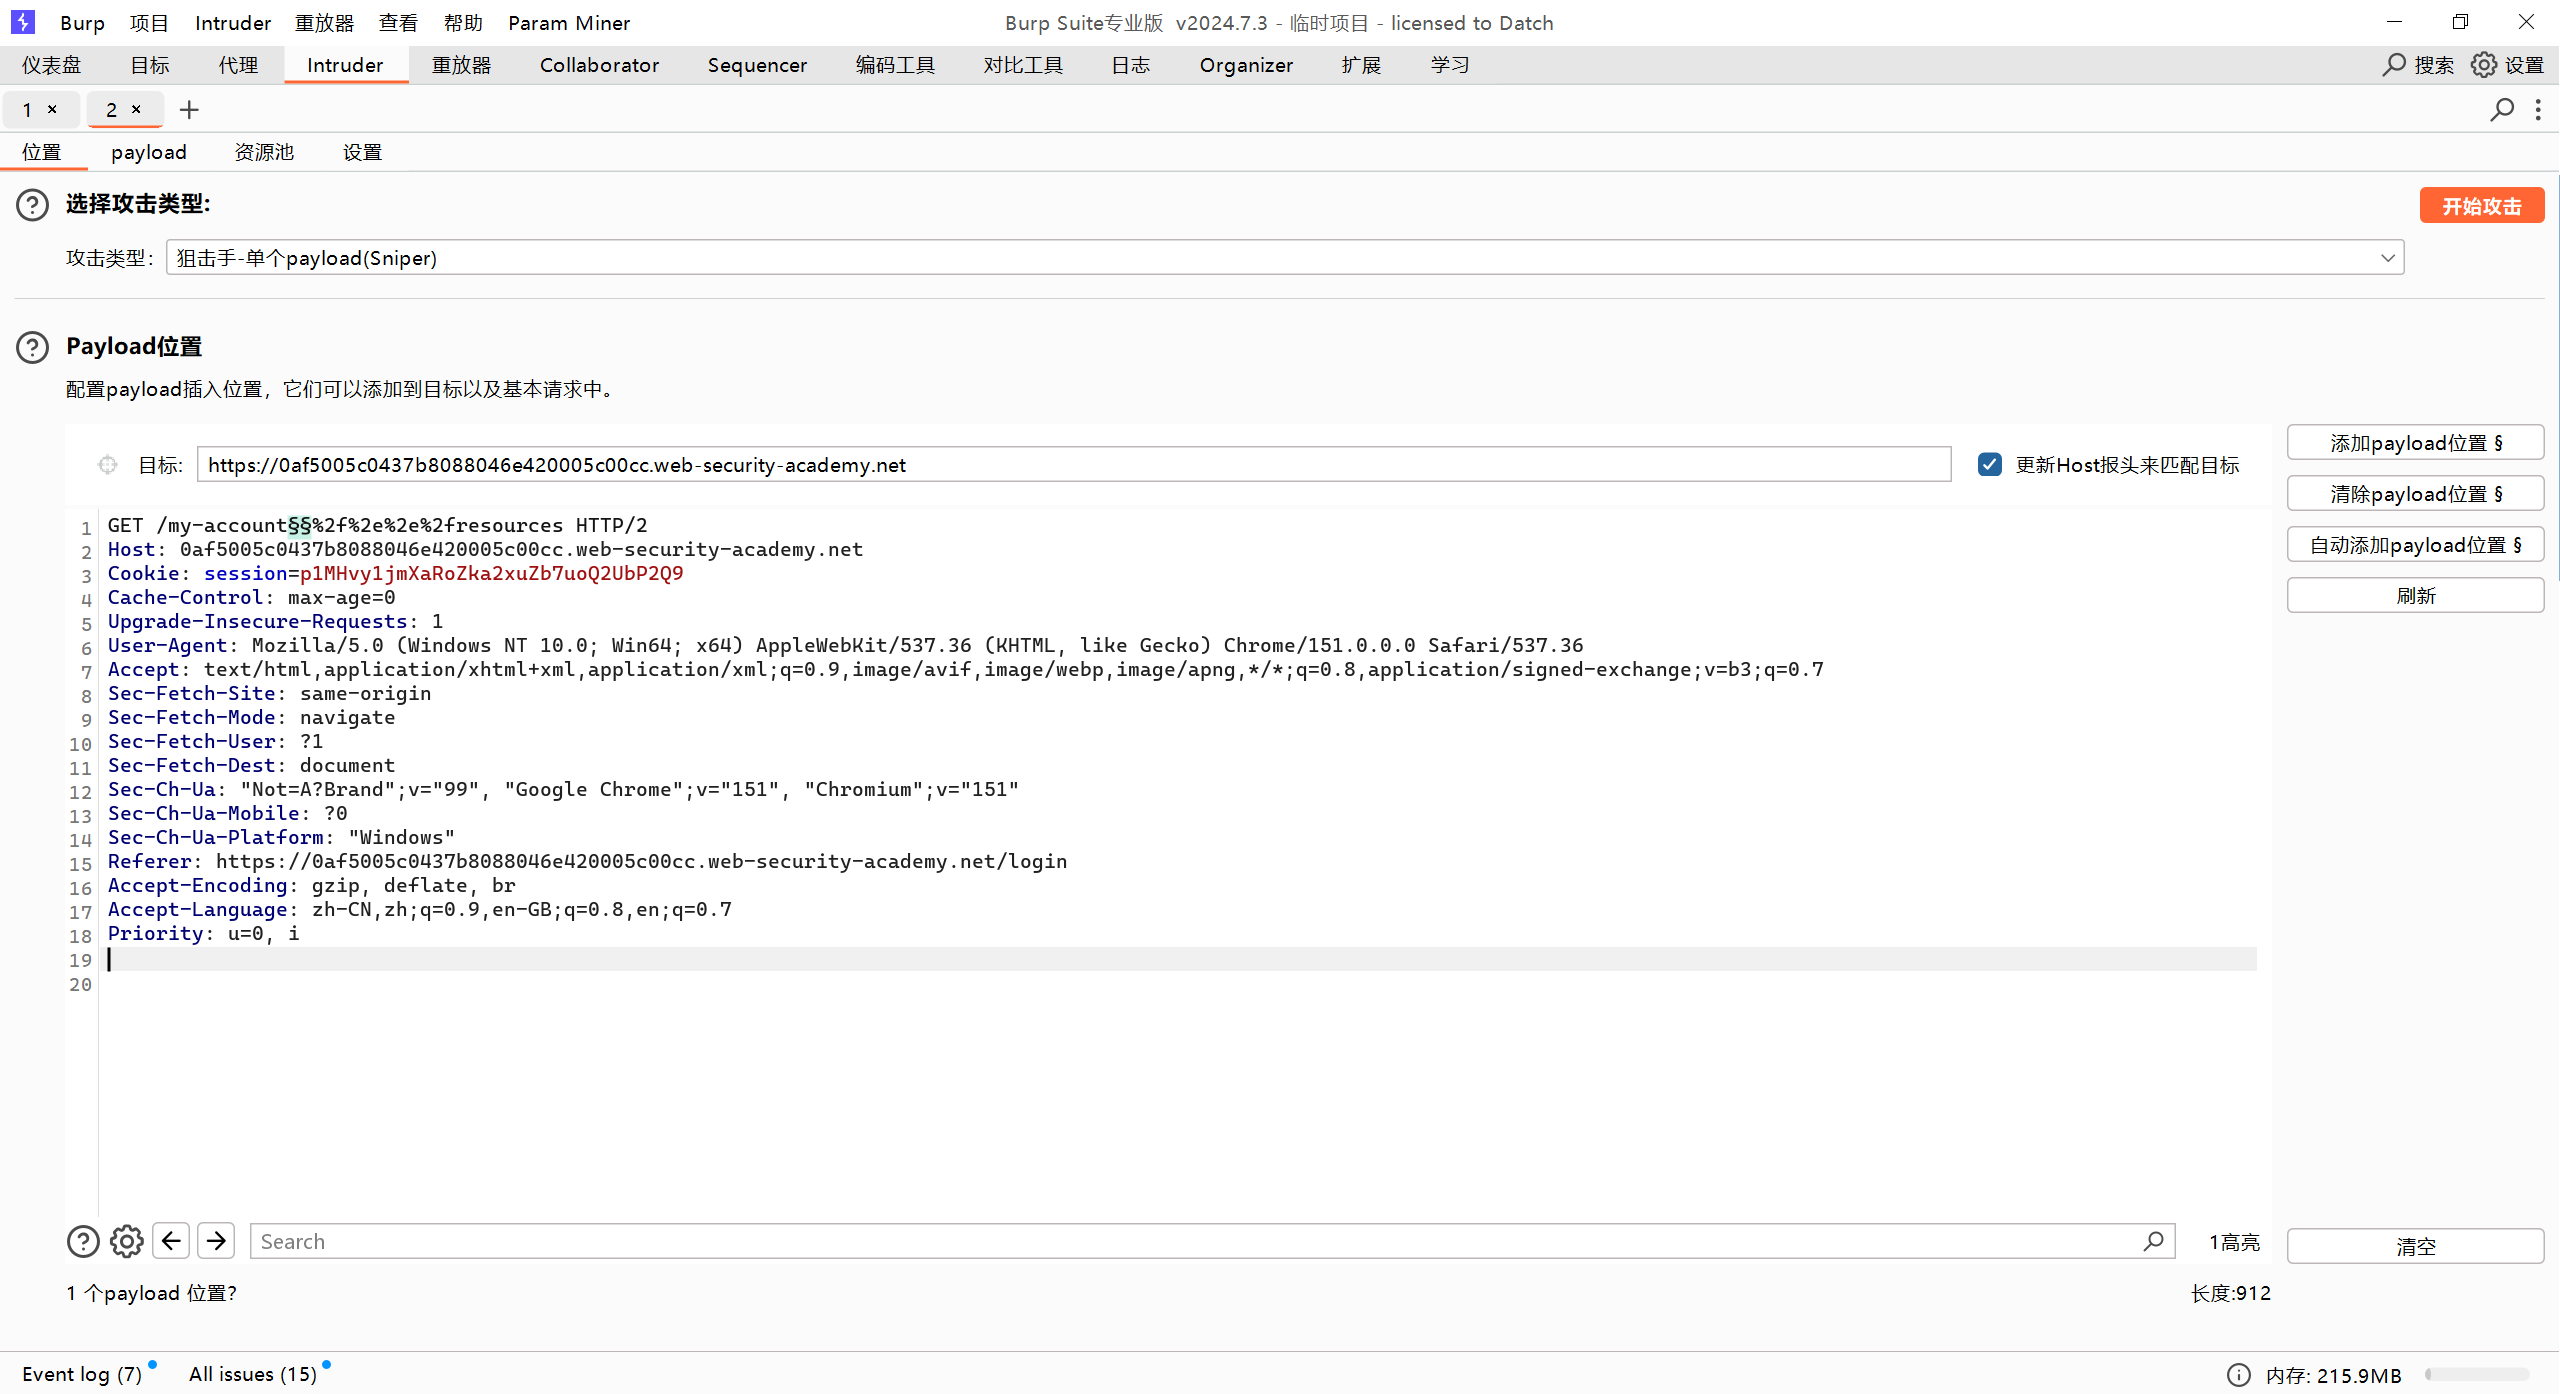
Task: Open settings gear icon in top bar
Action: (x=2484, y=65)
